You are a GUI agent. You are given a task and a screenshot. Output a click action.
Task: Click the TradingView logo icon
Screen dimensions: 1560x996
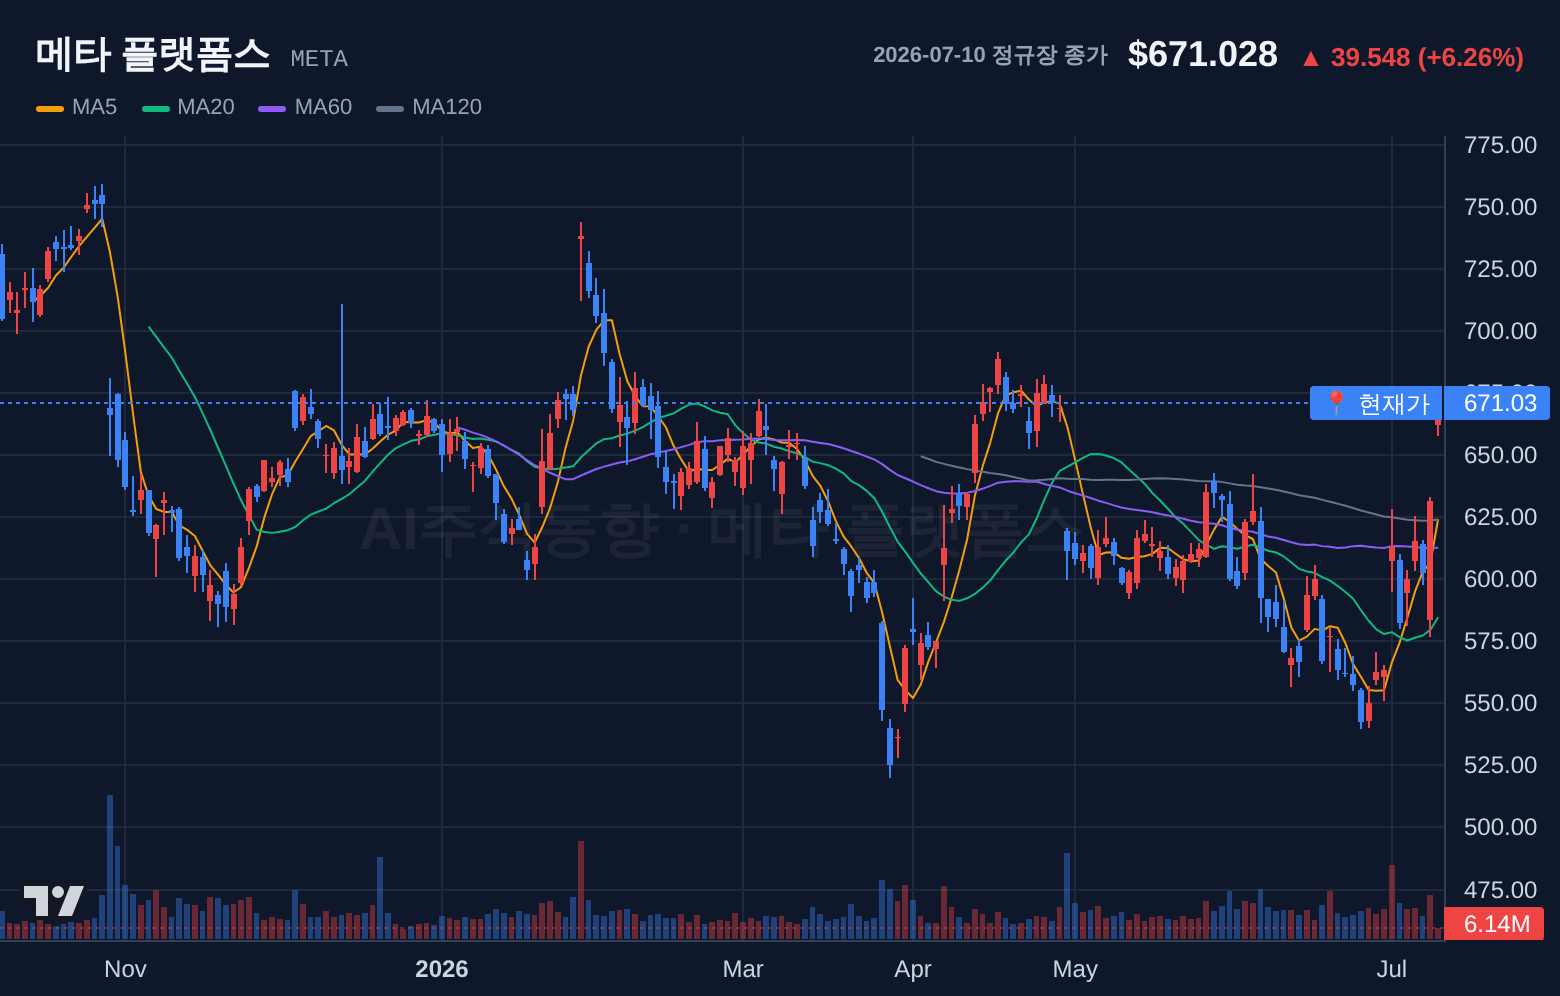(x=54, y=901)
